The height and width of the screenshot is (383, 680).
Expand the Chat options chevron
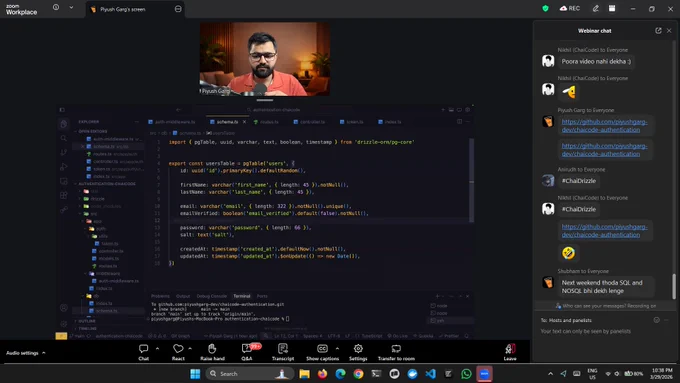157,348
